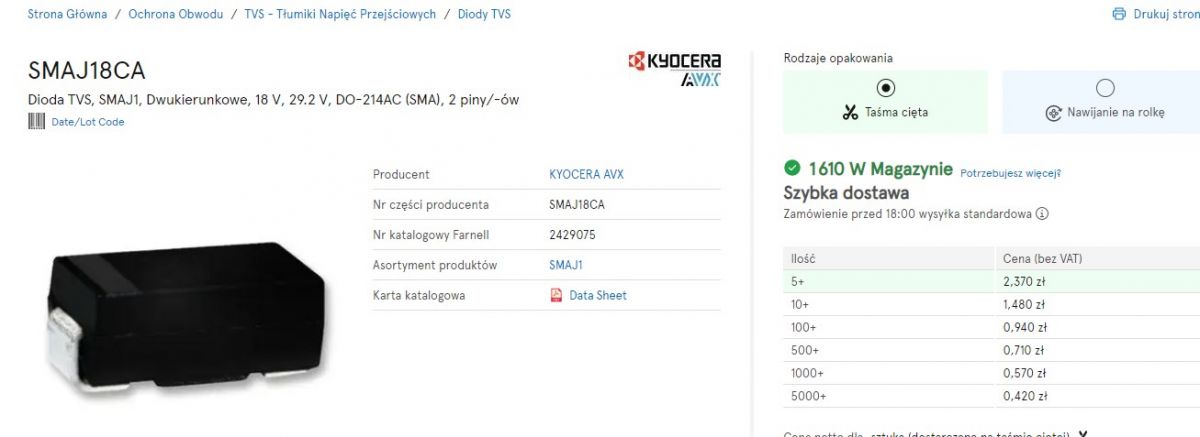Open Diody TVS breadcrumb link

484,15
